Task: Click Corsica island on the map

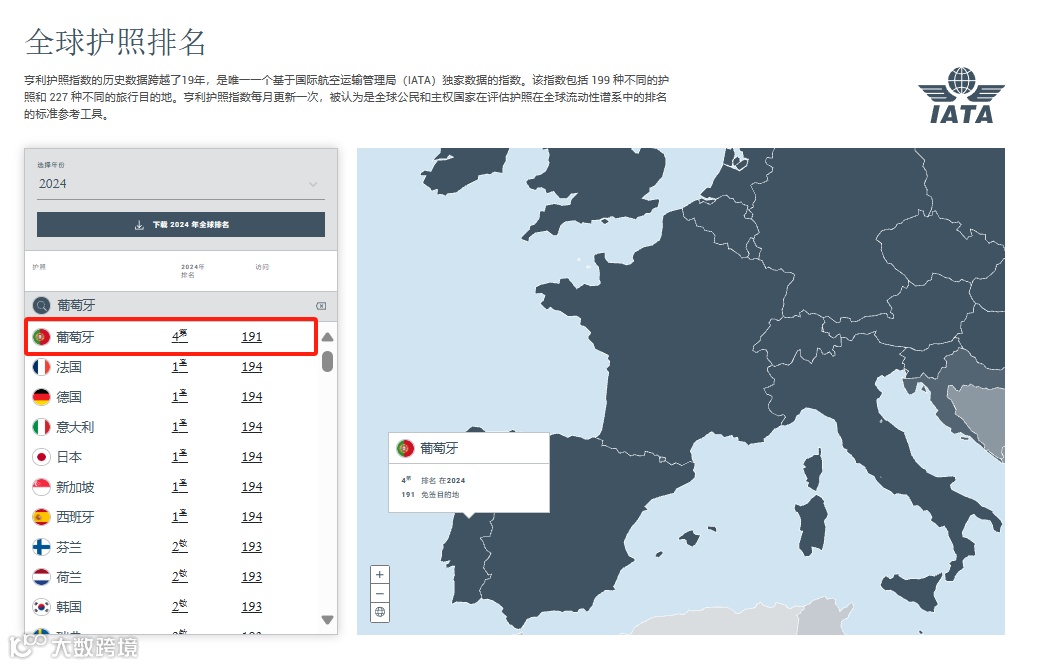Action: click(x=814, y=470)
